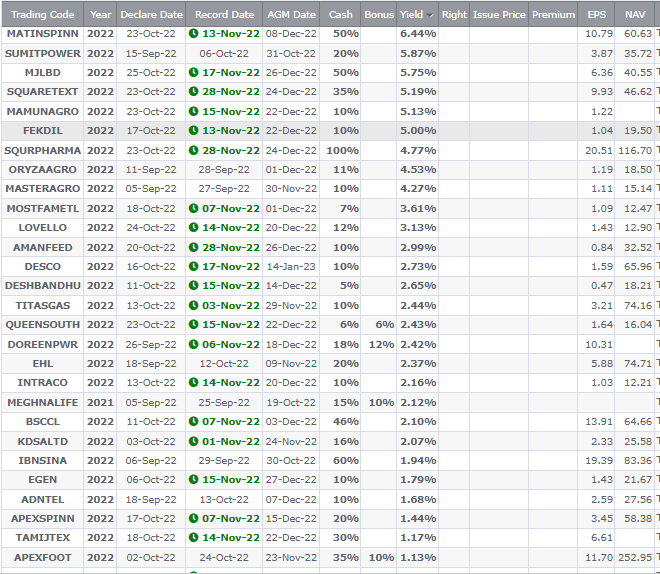Click the clock icon in the LOVELLO row

(x=193, y=228)
